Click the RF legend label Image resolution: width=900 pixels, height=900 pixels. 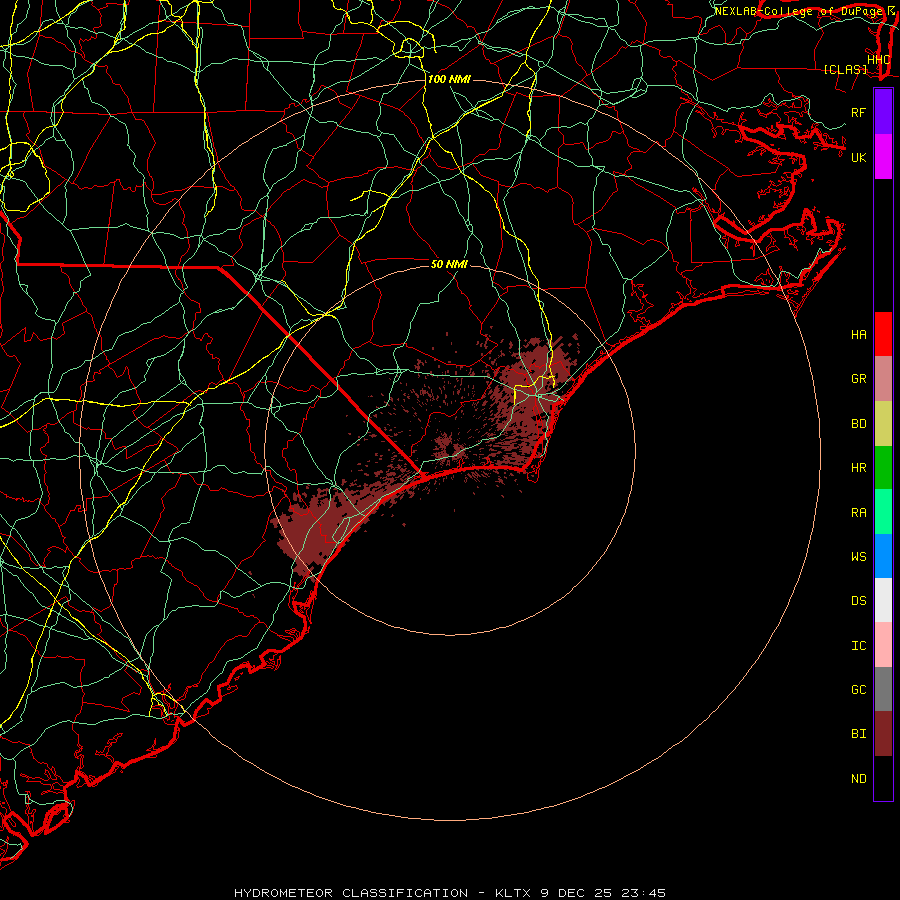coord(858,112)
